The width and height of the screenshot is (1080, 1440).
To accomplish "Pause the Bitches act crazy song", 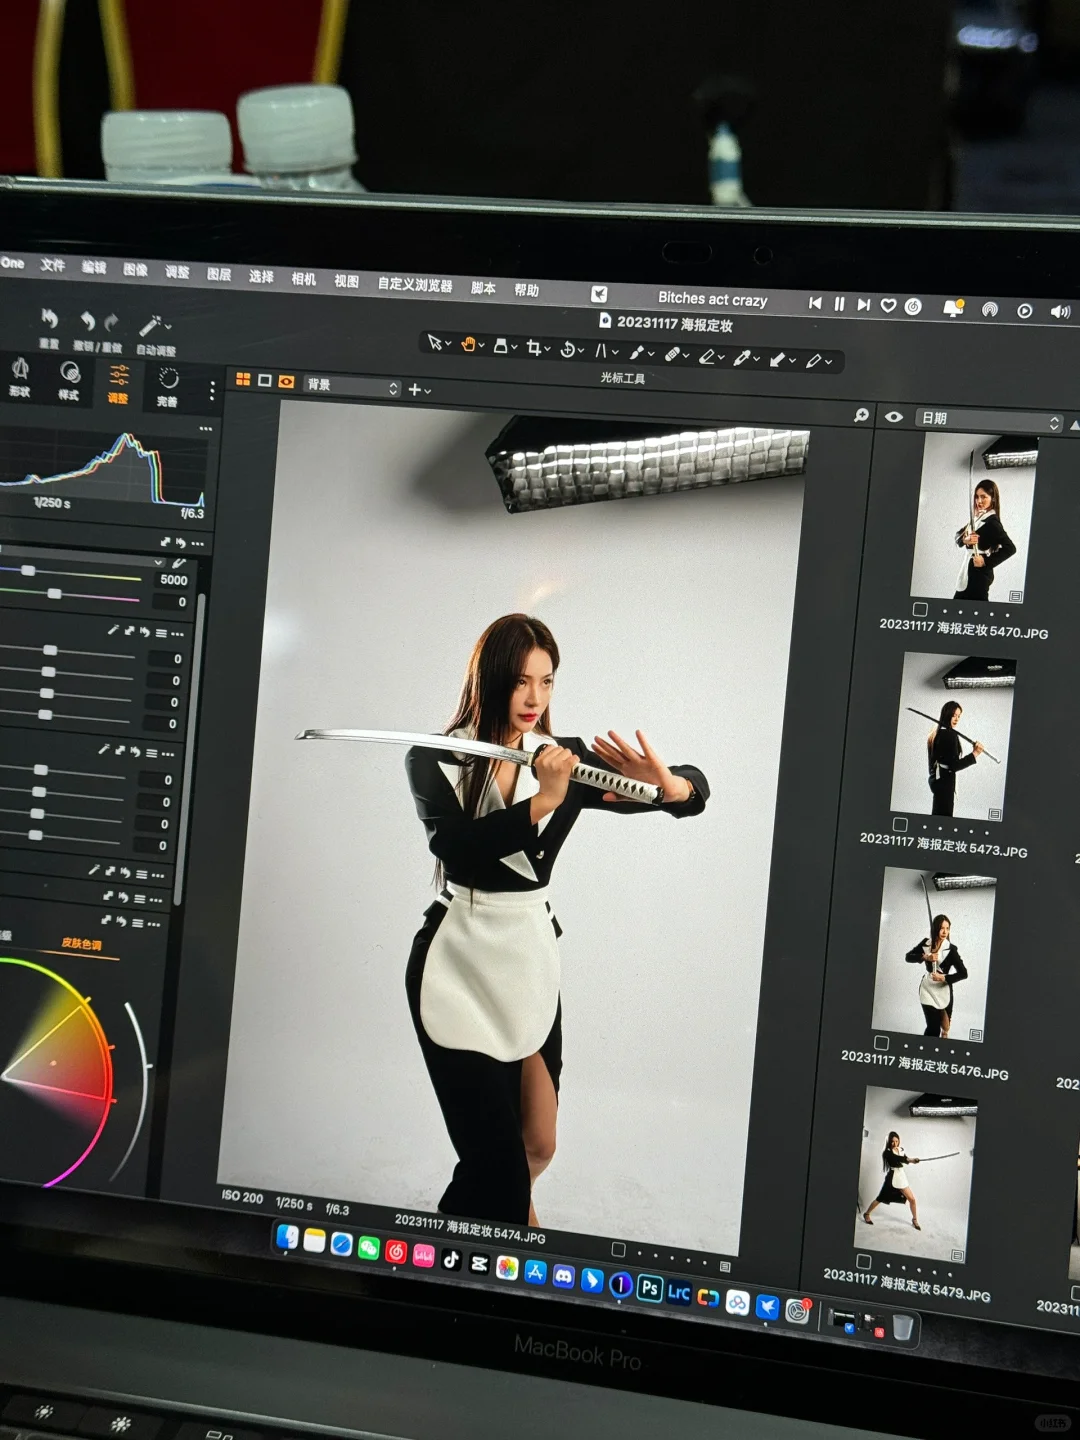I will click(x=839, y=303).
